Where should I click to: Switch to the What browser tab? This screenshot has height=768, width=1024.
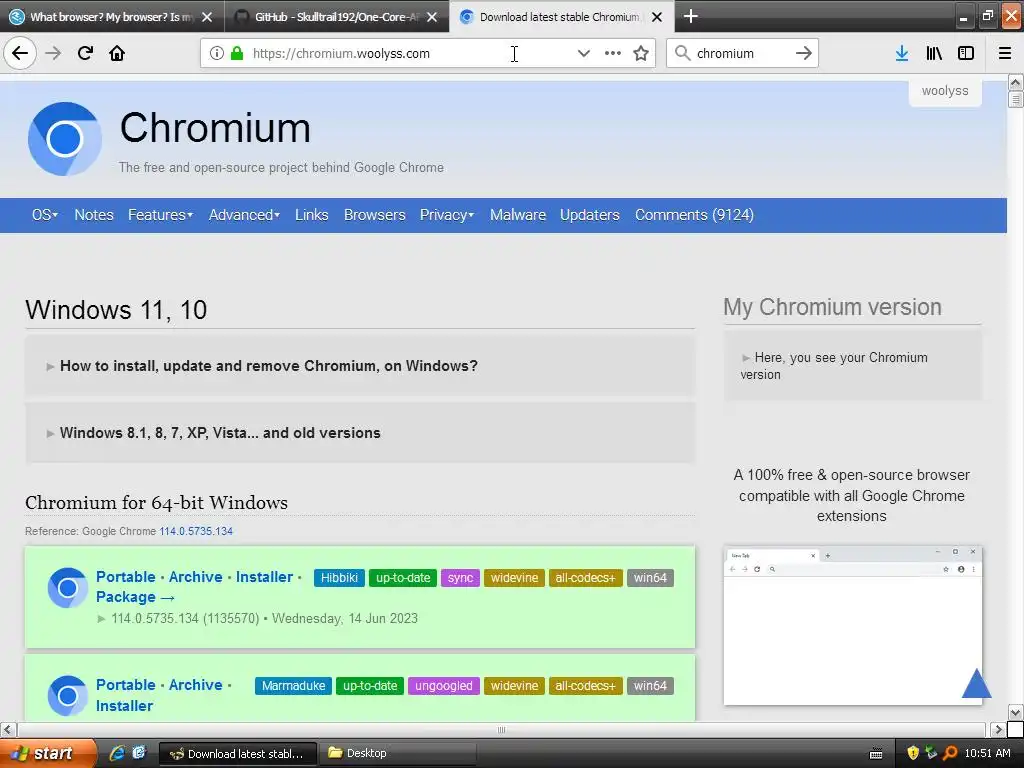pos(112,17)
